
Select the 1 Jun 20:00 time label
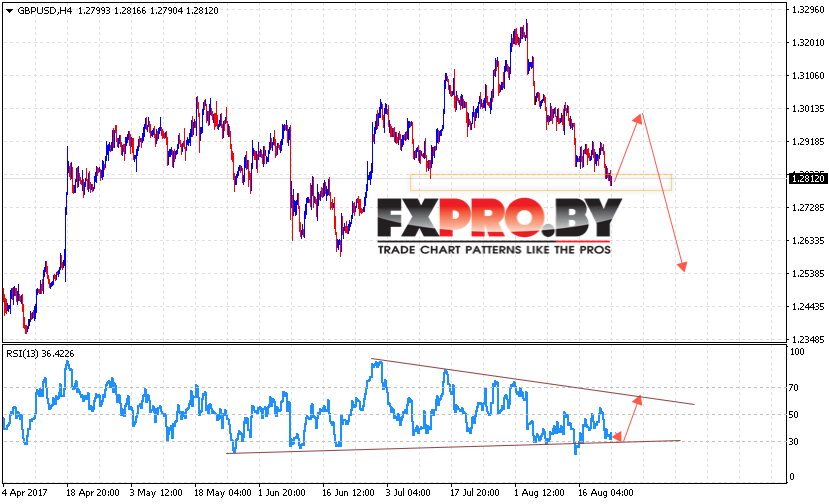(x=282, y=493)
